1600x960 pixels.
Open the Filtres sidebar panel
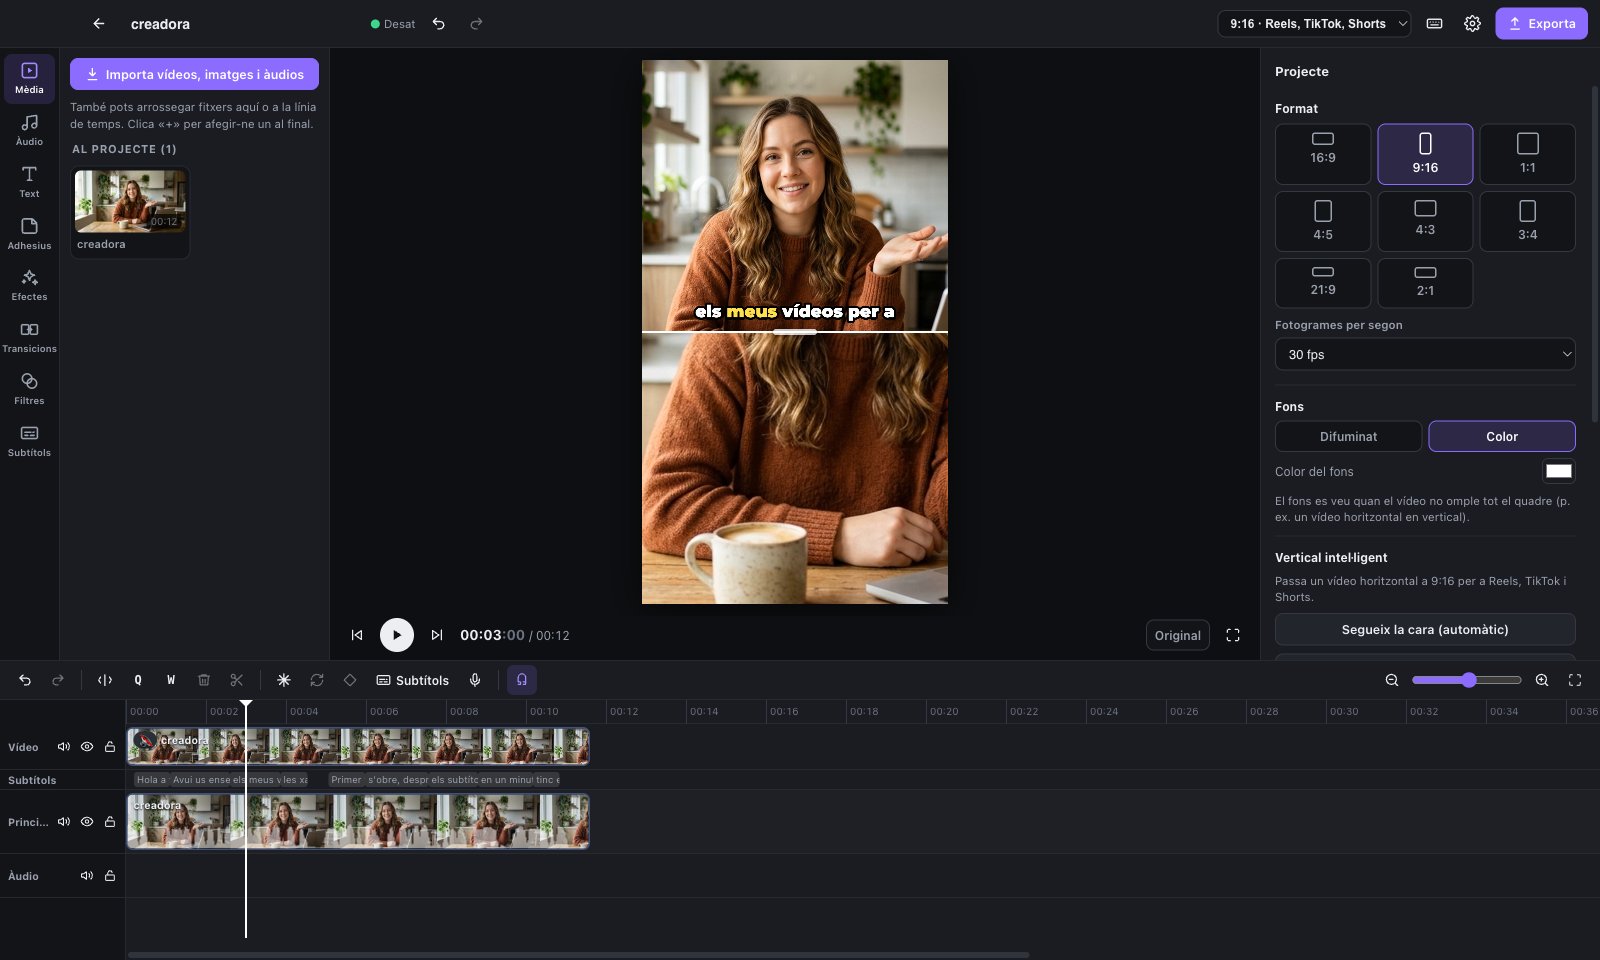(29, 389)
